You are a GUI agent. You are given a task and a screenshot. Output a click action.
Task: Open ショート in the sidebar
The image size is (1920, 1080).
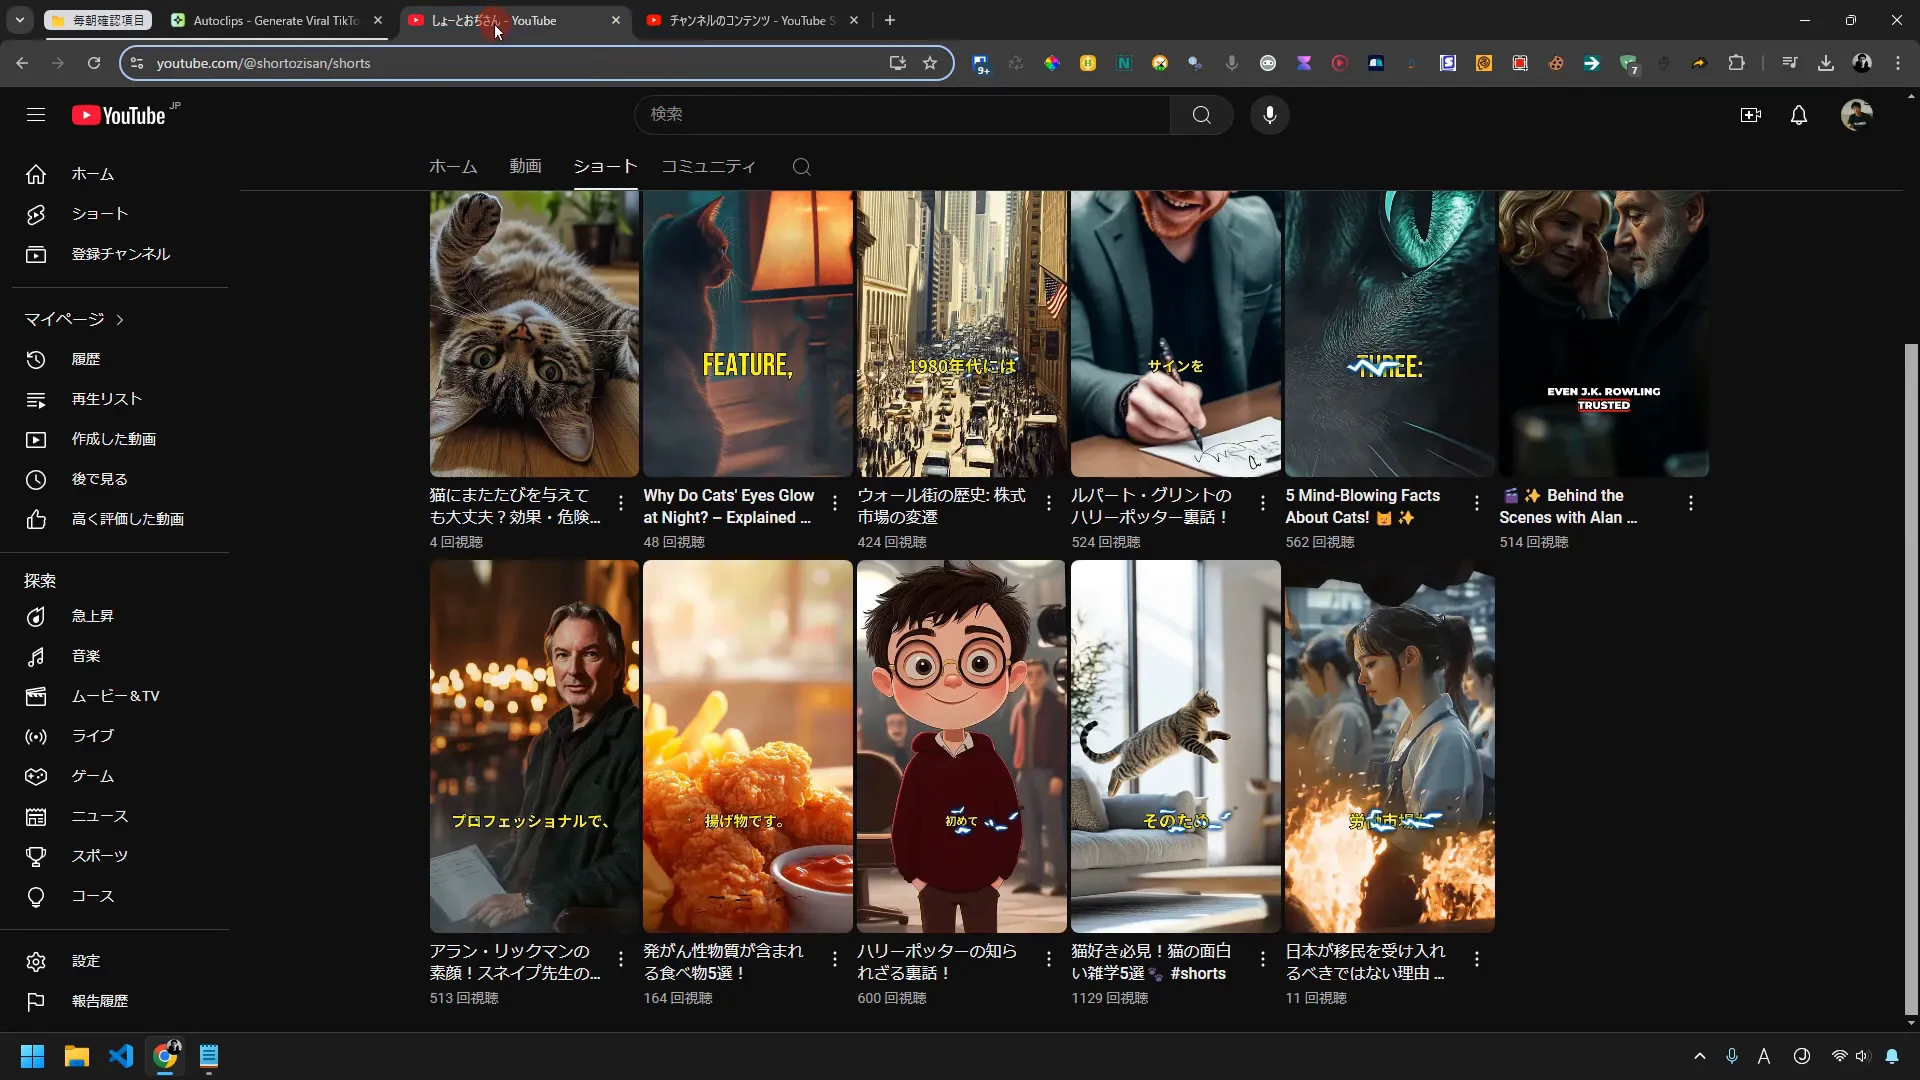[120, 214]
